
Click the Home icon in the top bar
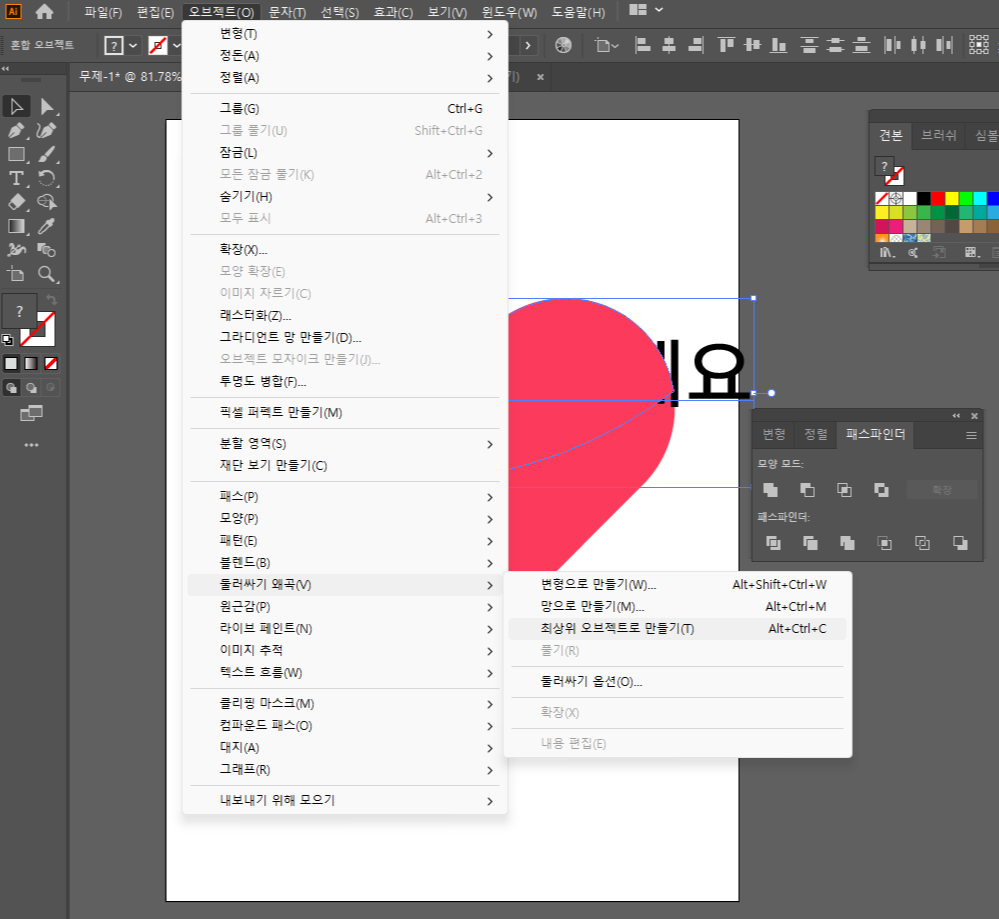pyautogui.click(x=42, y=12)
